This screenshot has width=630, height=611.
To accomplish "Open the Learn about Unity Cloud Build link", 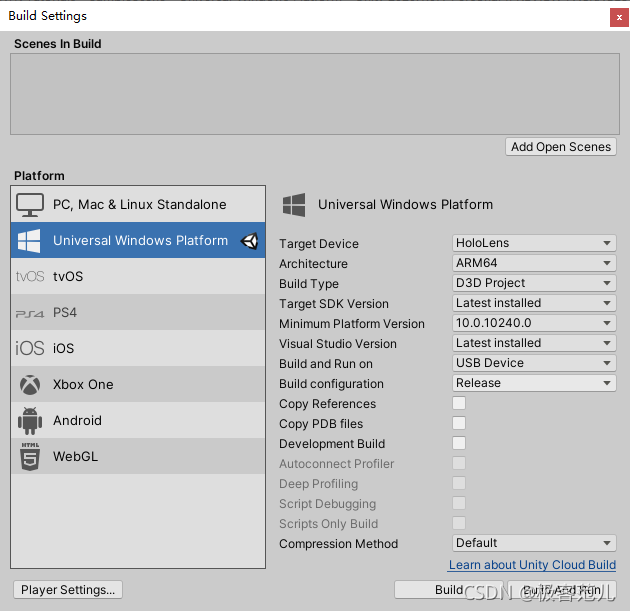I will tap(532, 565).
